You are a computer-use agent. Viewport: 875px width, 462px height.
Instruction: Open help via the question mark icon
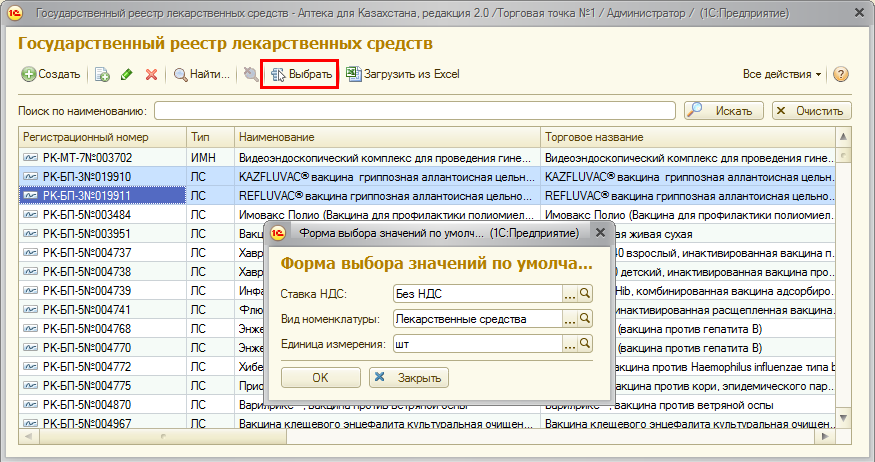click(x=841, y=74)
